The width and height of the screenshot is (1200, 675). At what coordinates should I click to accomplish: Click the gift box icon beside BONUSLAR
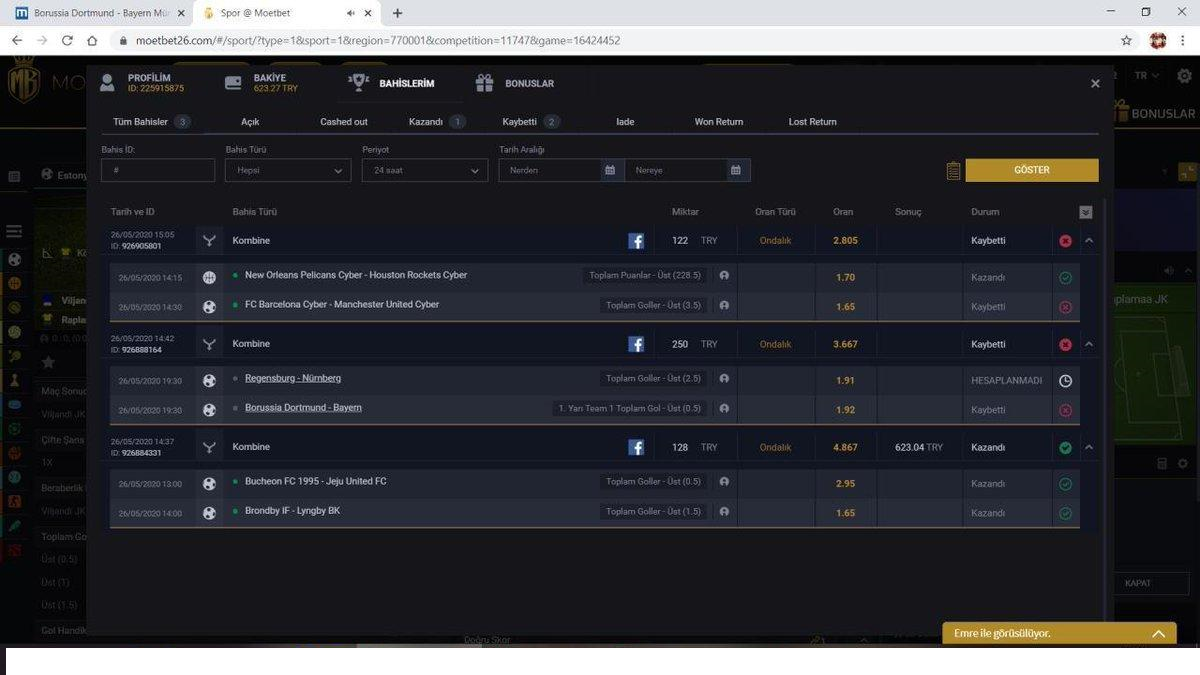point(484,83)
